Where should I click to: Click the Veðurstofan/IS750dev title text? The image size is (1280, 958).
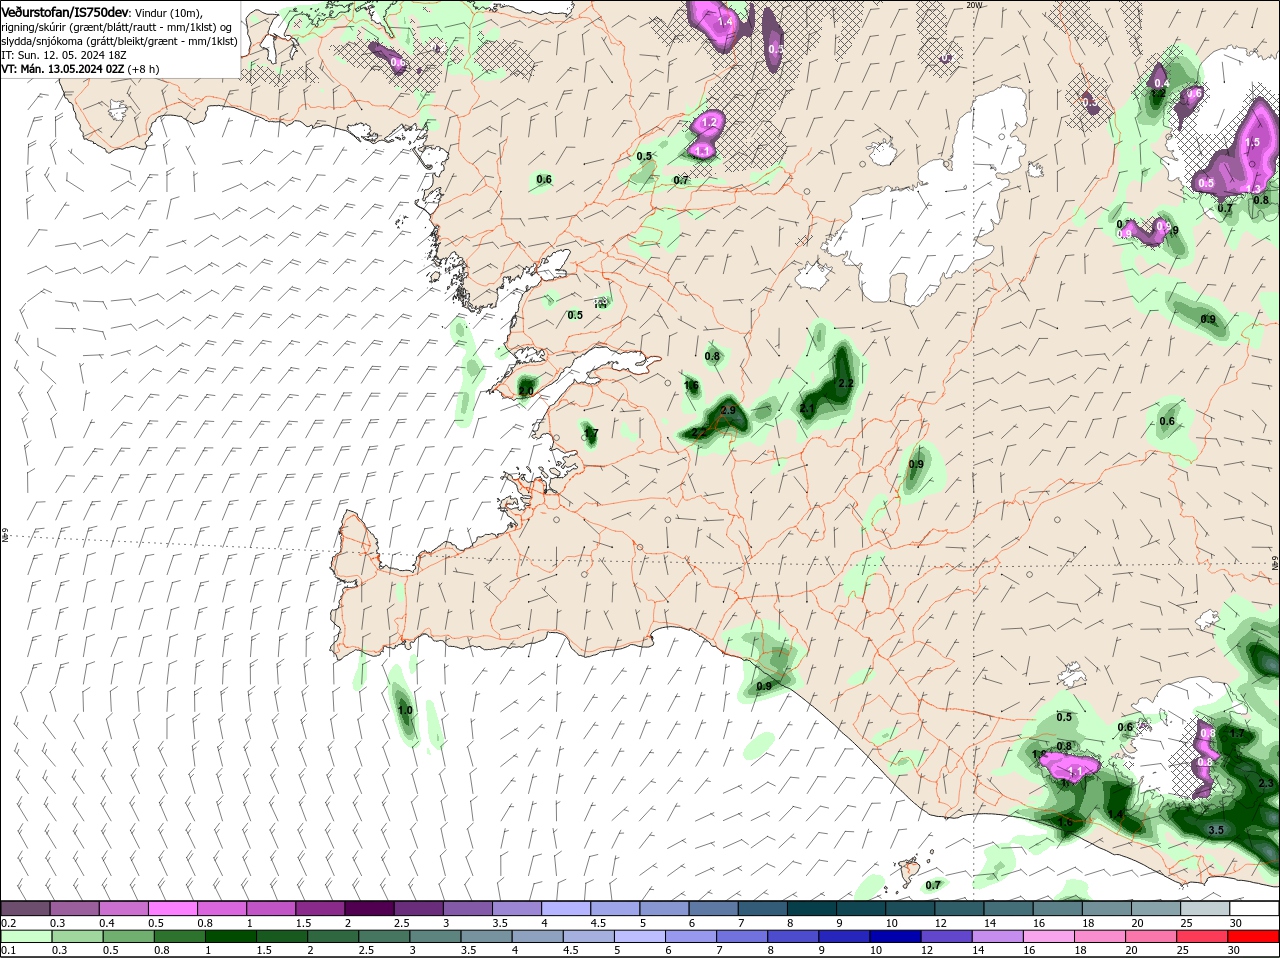point(65,11)
